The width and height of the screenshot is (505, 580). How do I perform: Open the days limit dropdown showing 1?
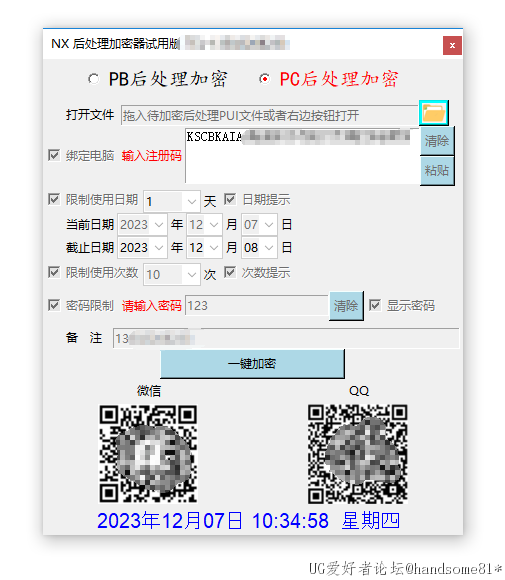[x=172, y=202]
